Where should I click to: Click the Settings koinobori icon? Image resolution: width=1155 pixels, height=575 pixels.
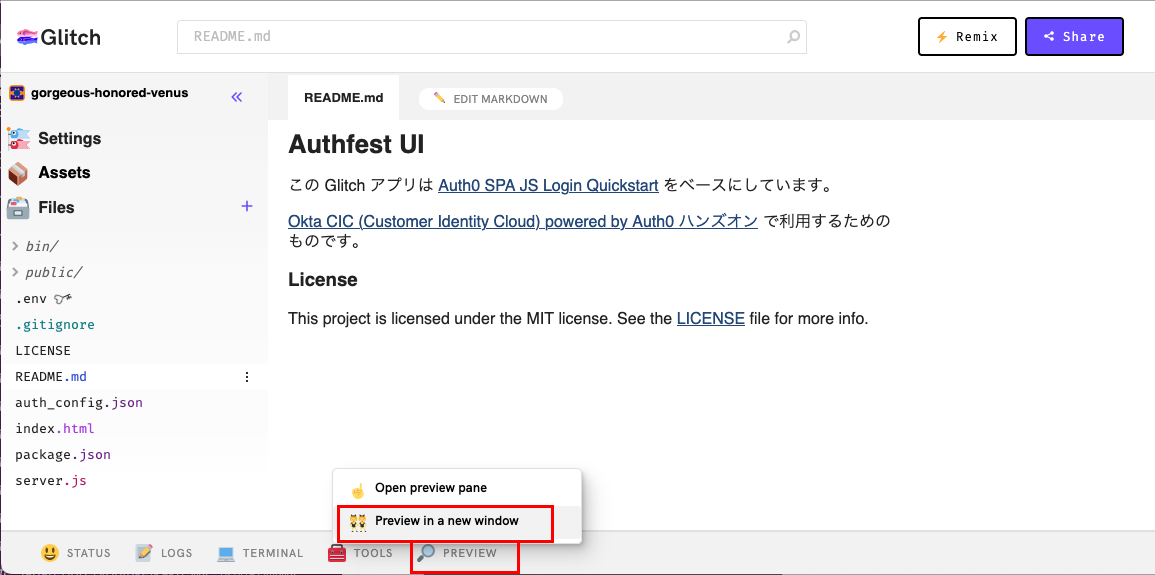click(x=18, y=138)
